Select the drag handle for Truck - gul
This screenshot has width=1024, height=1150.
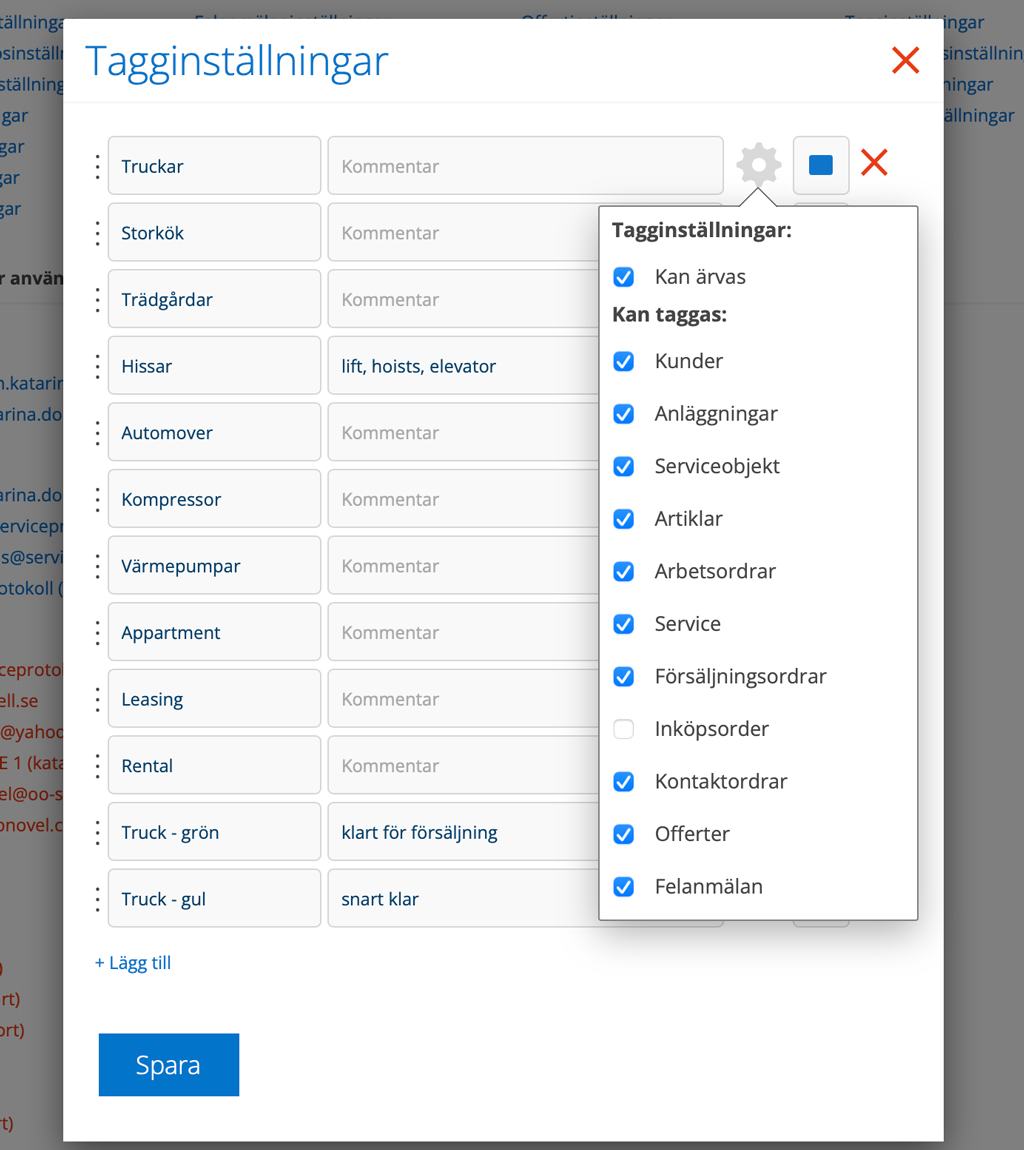click(x=97, y=899)
